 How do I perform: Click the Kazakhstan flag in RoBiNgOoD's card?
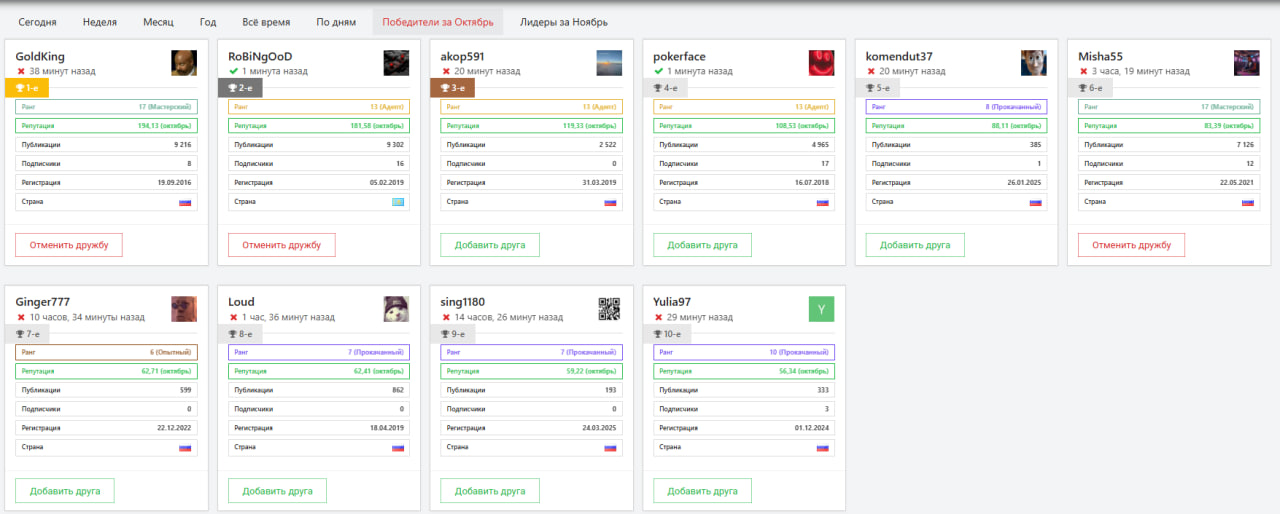pos(397,202)
